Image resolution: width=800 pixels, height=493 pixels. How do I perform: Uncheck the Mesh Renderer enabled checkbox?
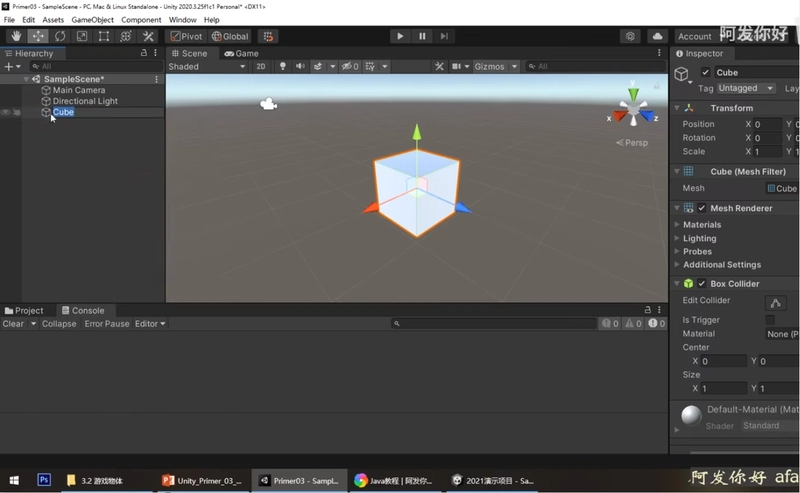(702, 208)
